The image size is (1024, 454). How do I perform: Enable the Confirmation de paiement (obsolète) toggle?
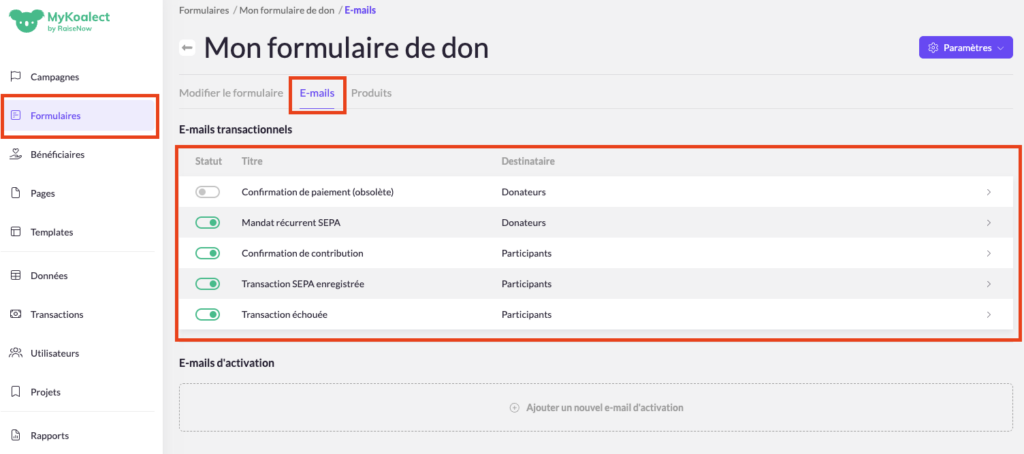click(207, 192)
